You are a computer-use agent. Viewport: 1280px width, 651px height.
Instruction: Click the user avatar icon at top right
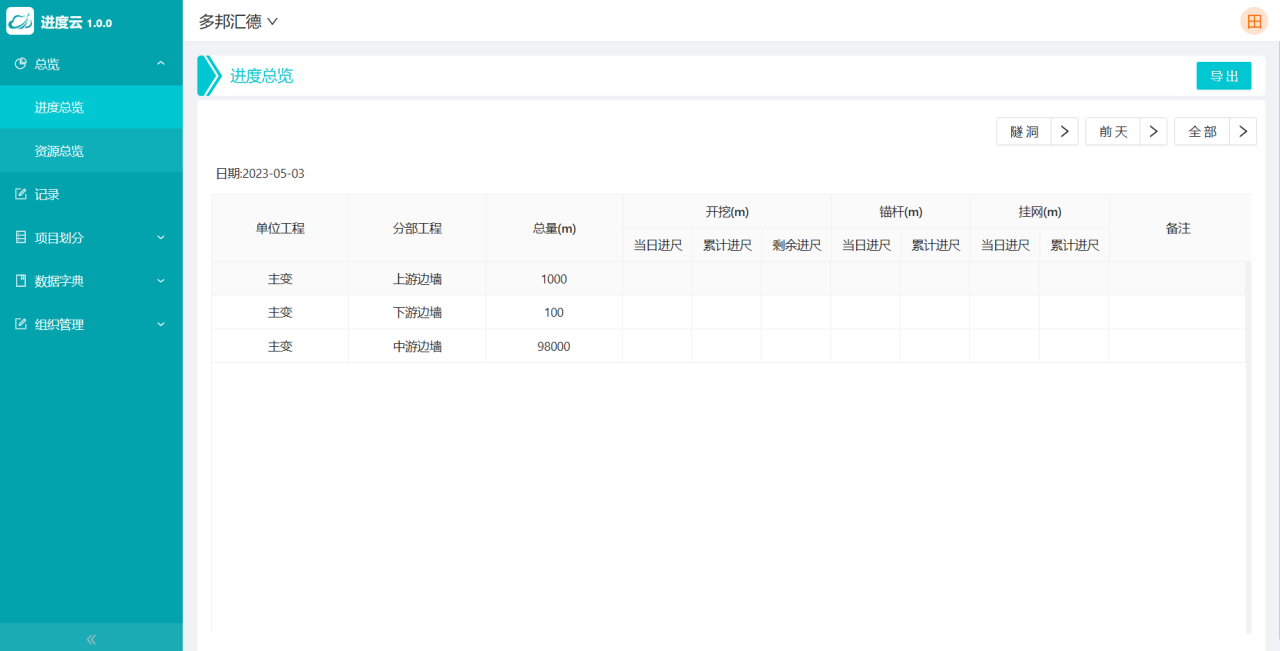(1253, 21)
